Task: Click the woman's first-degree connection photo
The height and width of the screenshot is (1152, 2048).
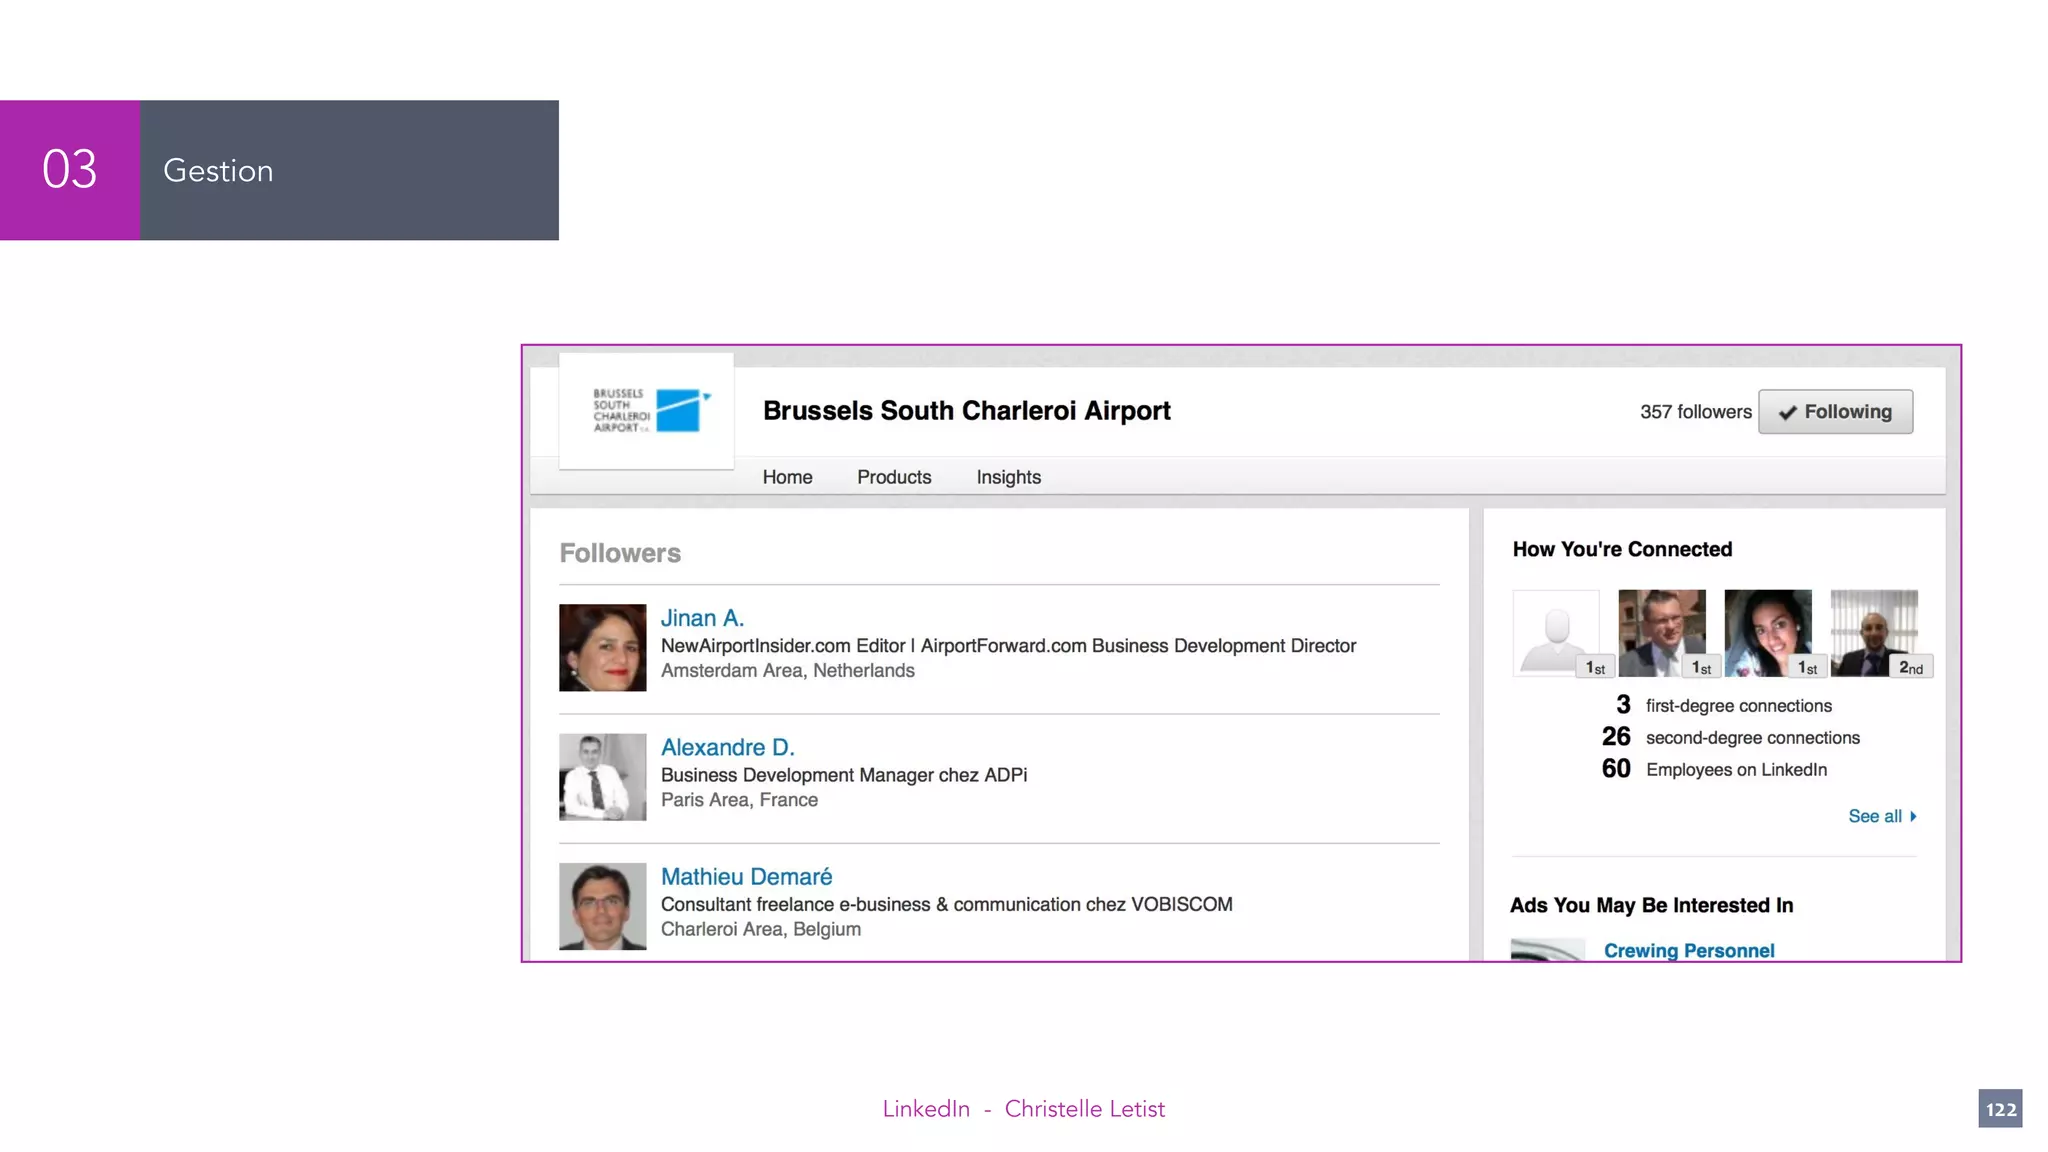Action: [x=1768, y=633]
